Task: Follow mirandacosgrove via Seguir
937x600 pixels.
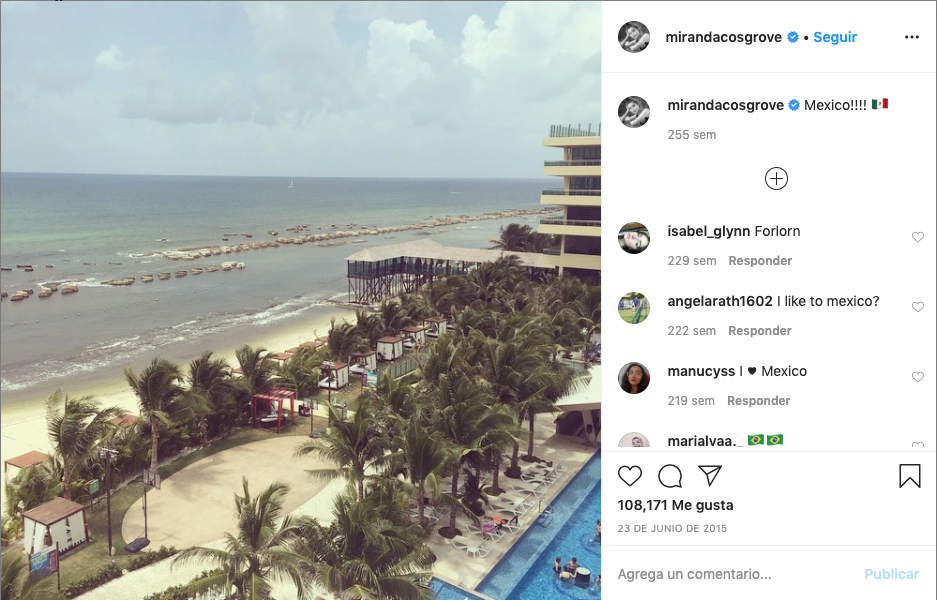Action: click(x=835, y=37)
